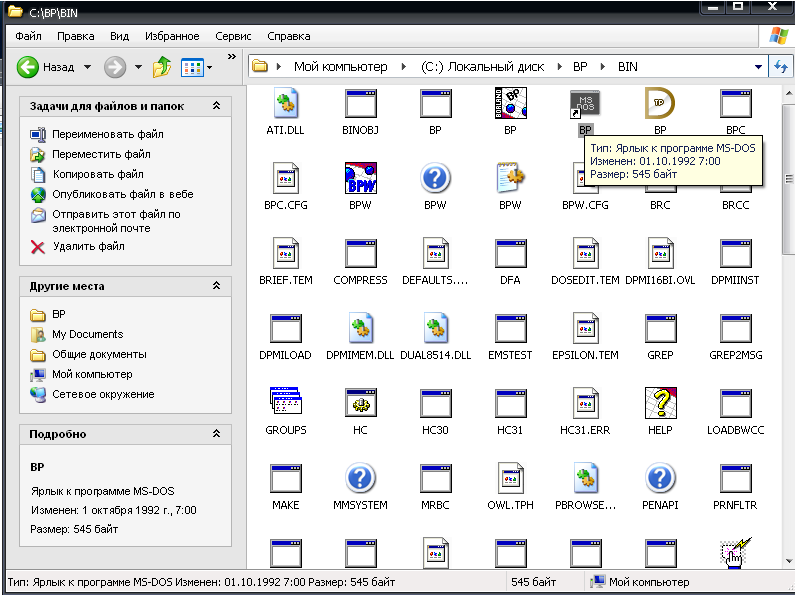Open the ATI.DLL file icon
The image size is (795, 595).
click(285, 103)
